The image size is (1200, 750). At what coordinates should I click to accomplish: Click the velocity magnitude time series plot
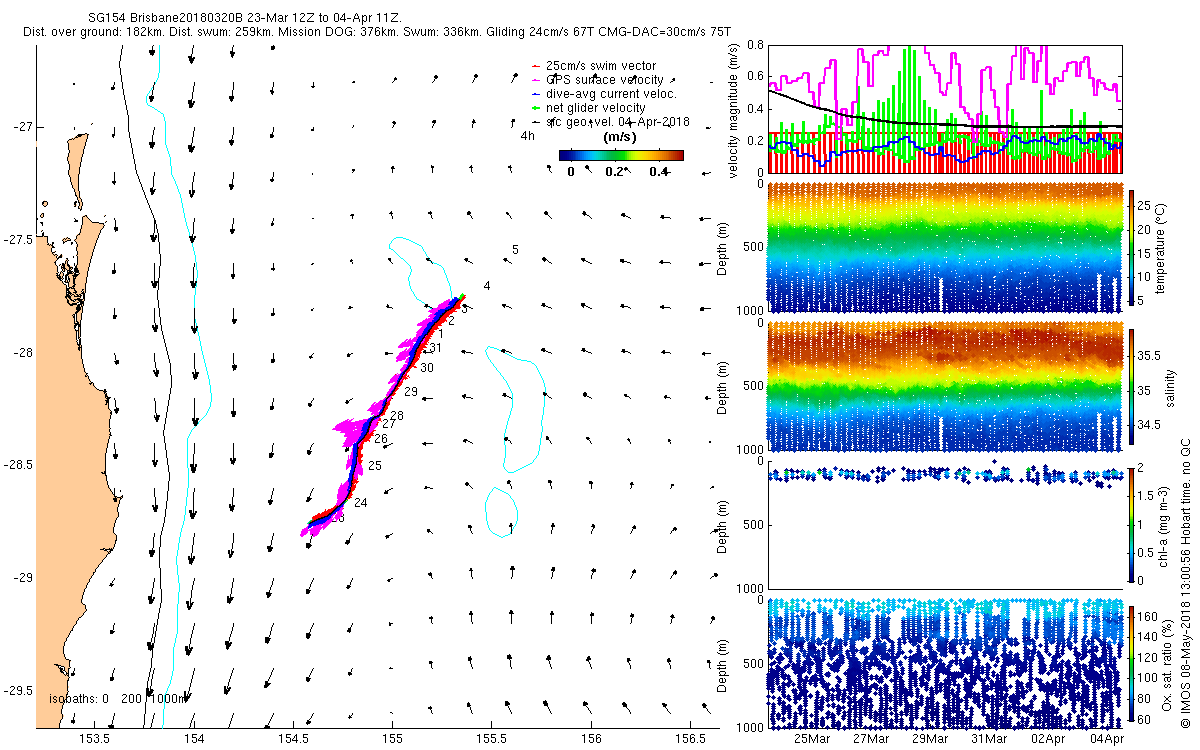tap(944, 109)
